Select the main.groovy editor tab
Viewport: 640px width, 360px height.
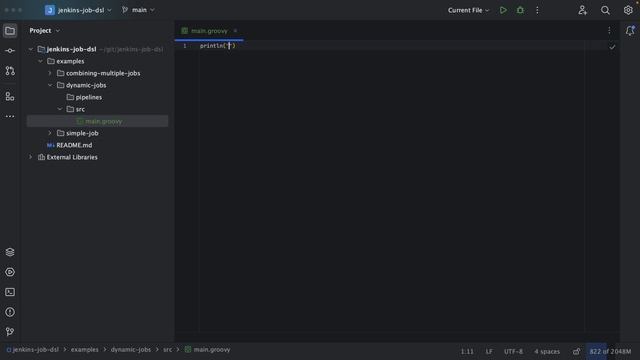(x=209, y=31)
